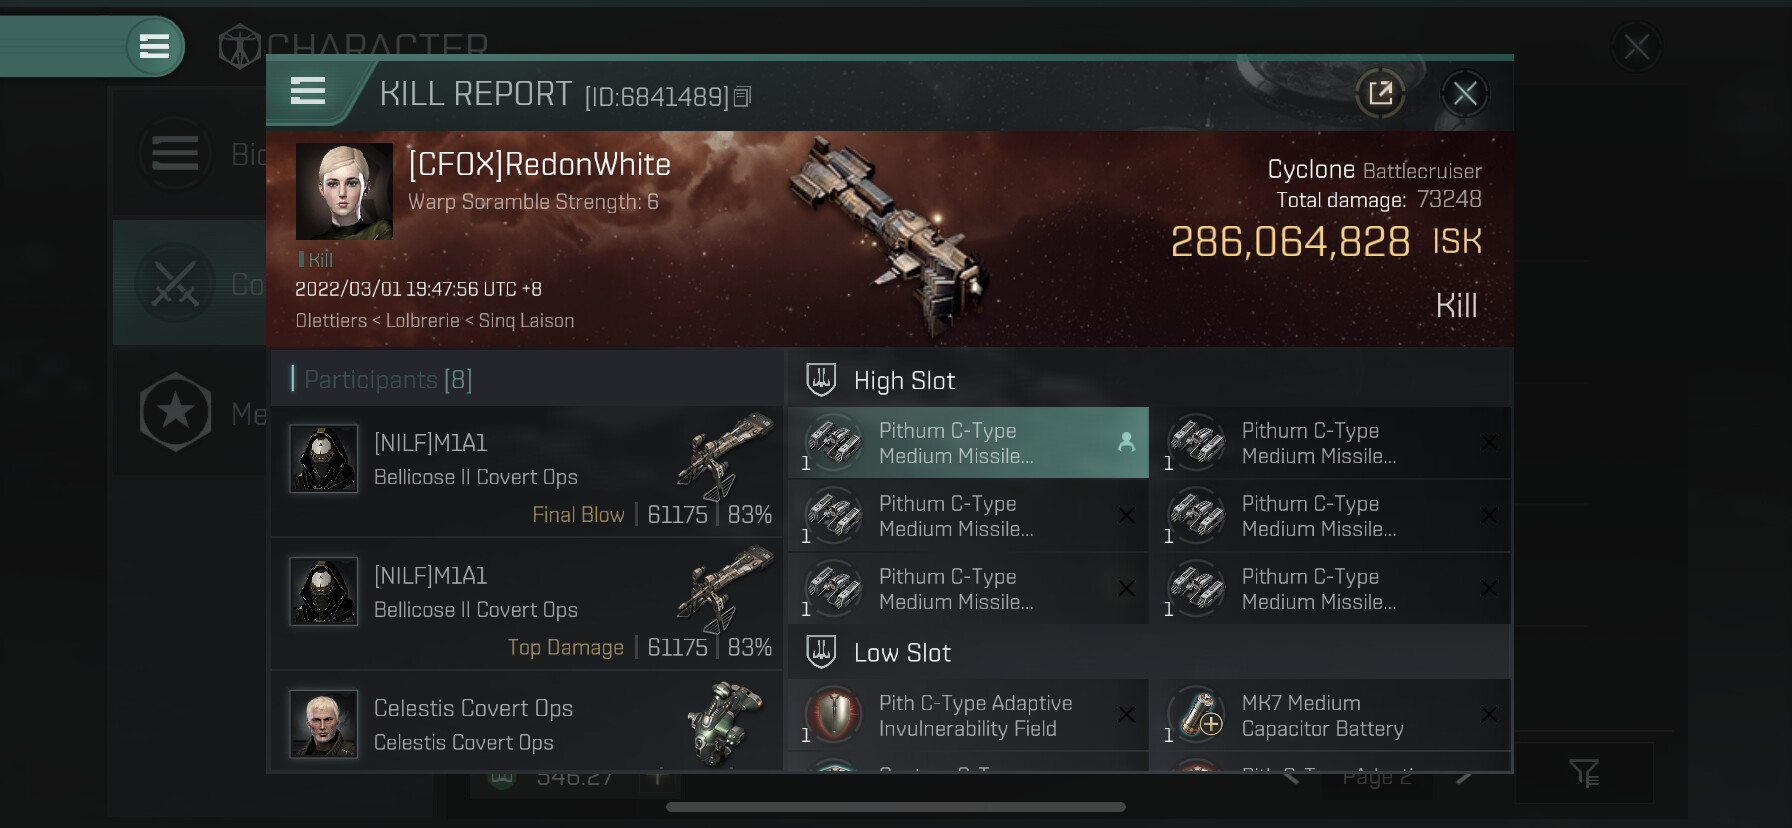This screenshot has height=828, width=1792.
Task: Close the Character screen
Action: (x=1636, y=46)
